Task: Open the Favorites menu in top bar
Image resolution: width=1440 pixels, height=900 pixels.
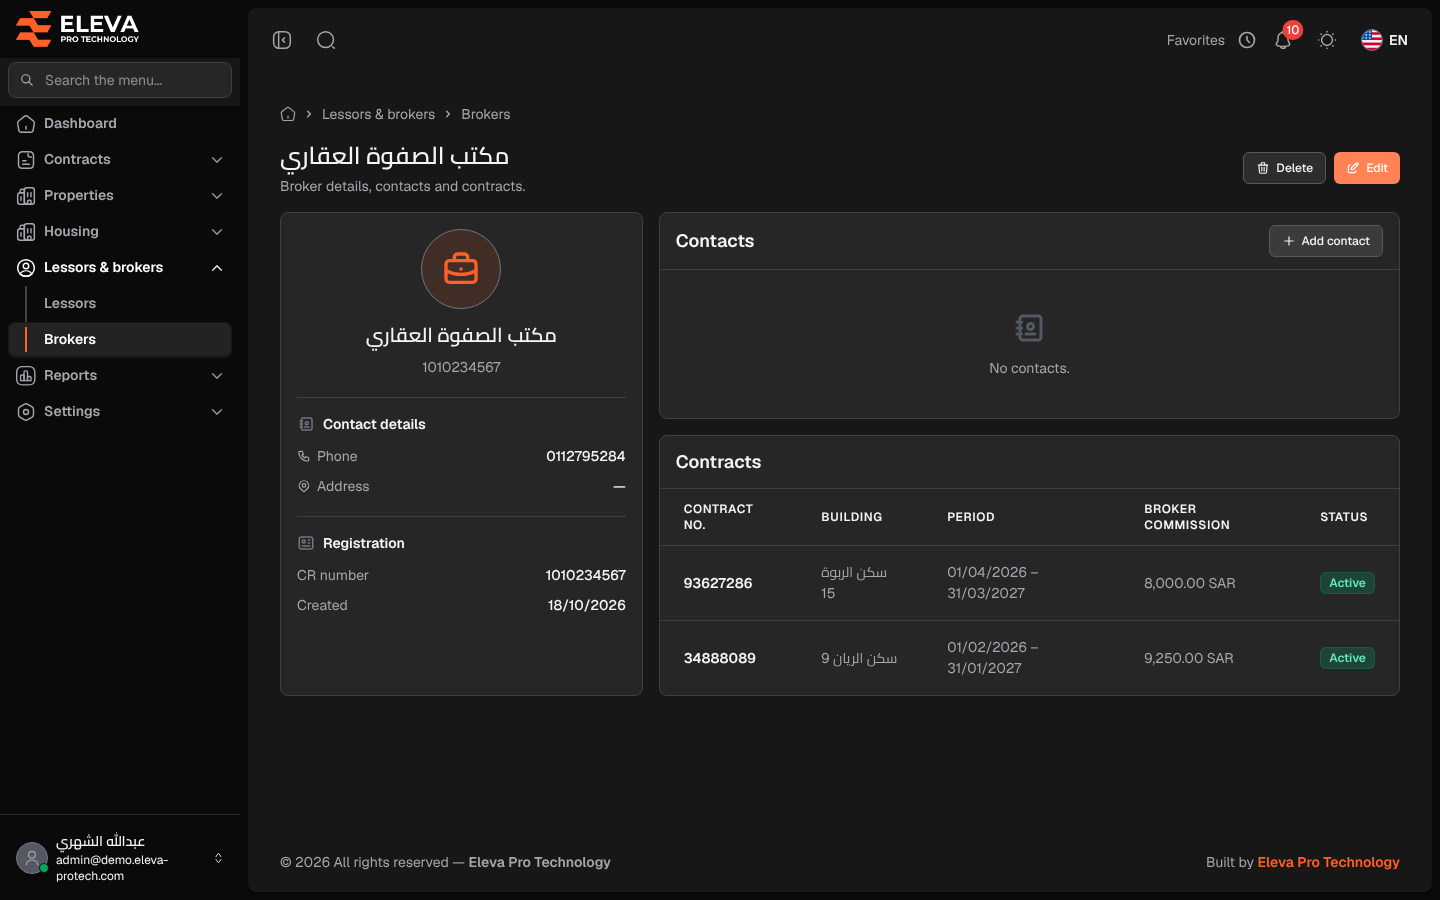Action: coord(1195,40)
